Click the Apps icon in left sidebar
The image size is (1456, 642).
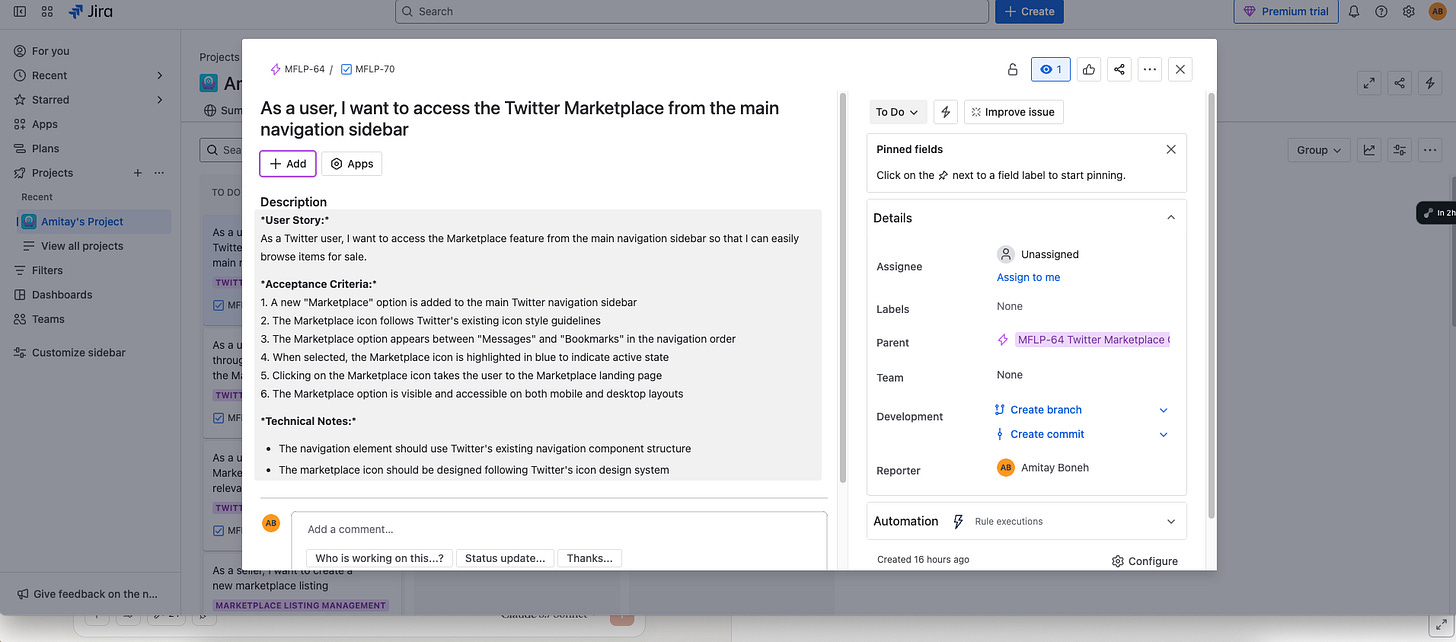(20, 124)
